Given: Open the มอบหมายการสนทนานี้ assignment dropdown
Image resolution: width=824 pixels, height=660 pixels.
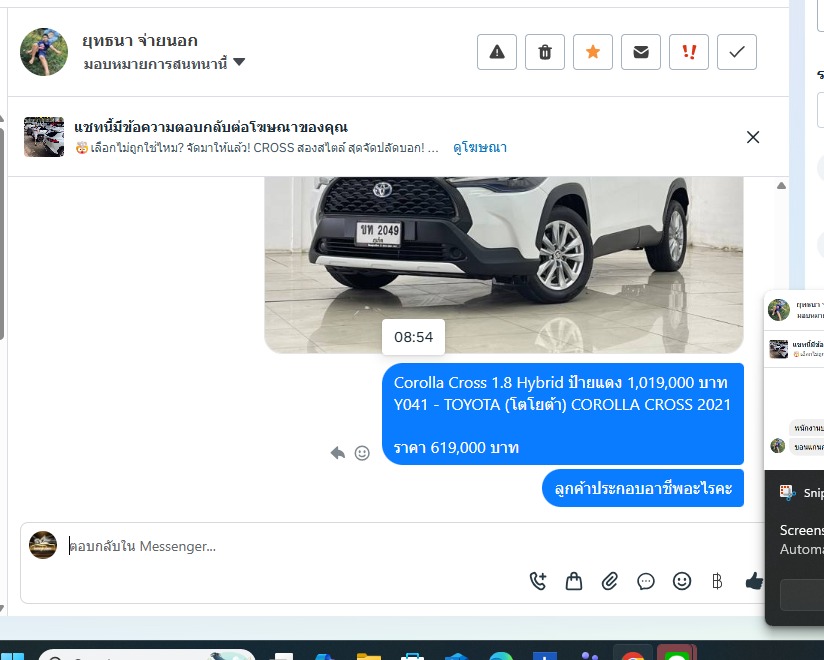Looking at the screenshot, I should tap(164, 64).
